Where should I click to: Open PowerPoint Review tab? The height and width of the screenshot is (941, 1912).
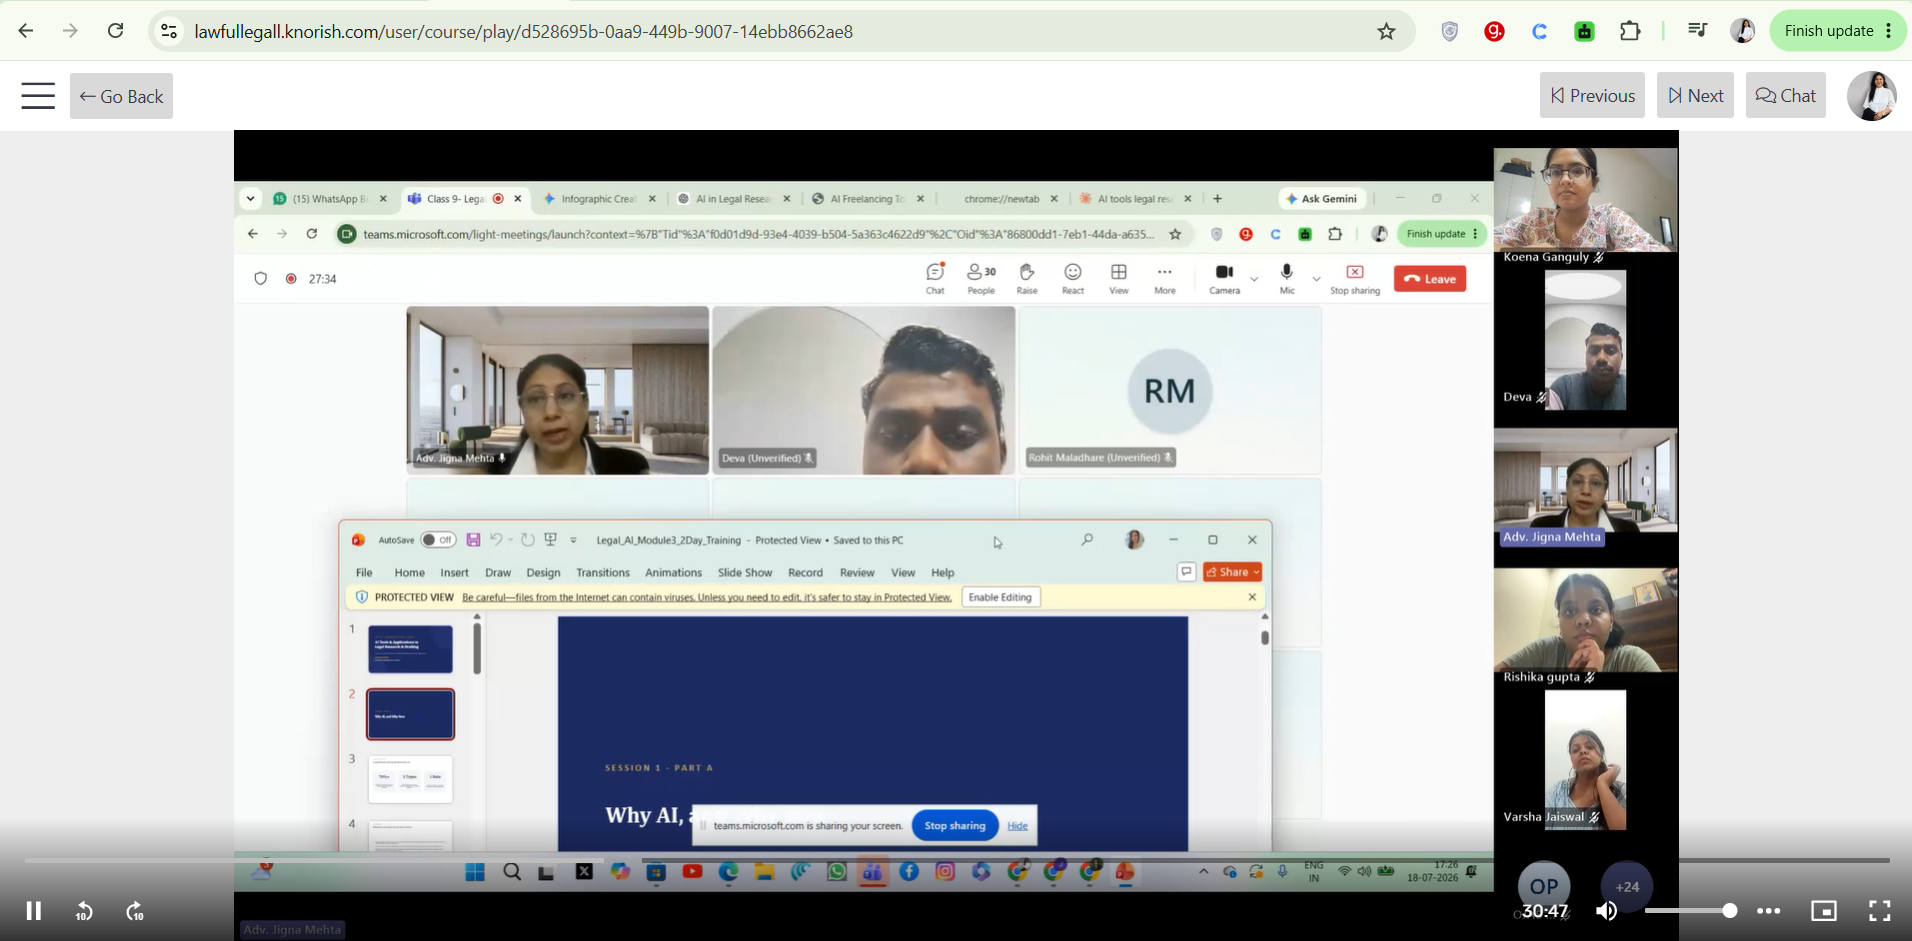point(857,573)
